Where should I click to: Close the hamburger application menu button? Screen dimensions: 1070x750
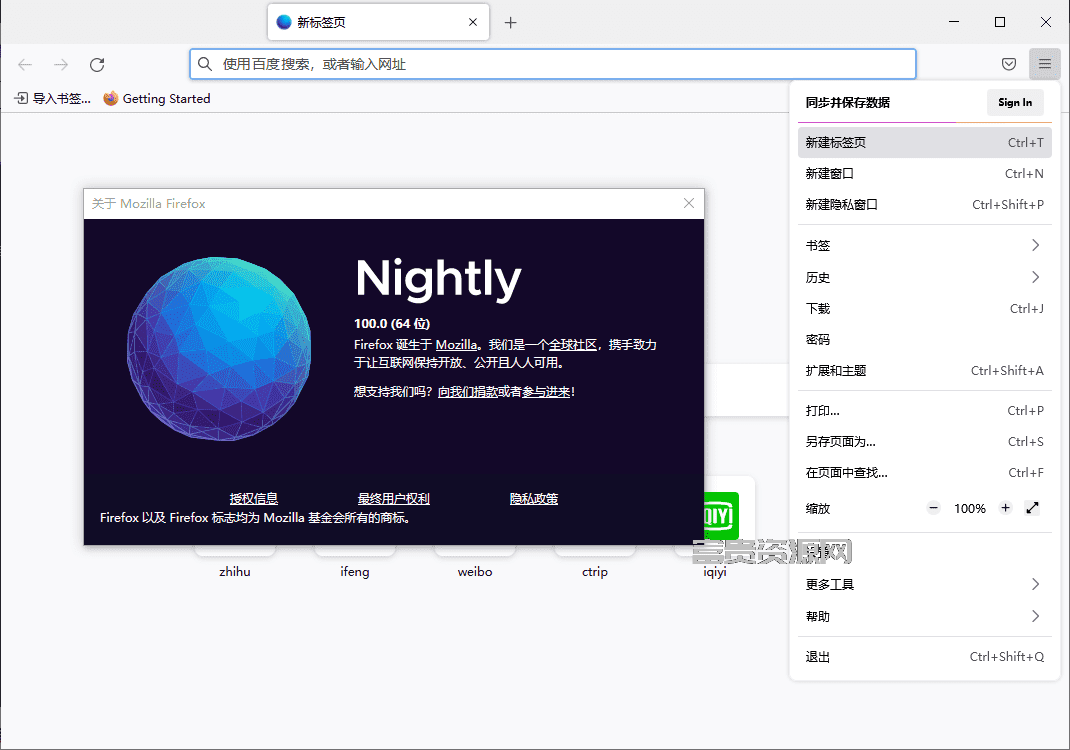[1045, 64]
